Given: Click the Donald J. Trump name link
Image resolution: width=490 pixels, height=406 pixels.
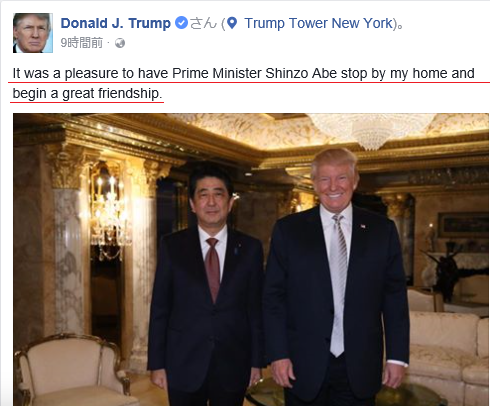Looking at the screenshot, I should click(116, 23).
